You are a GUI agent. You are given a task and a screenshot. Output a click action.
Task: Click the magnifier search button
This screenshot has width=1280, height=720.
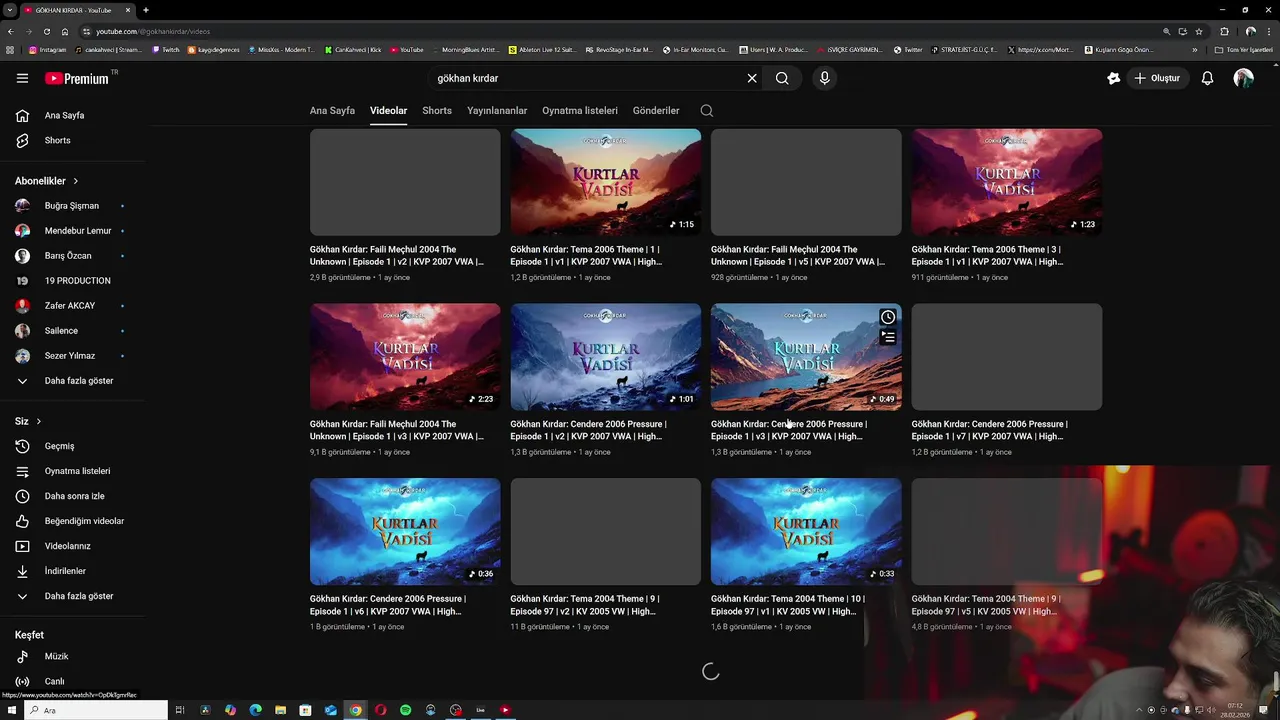click(782, 78)
